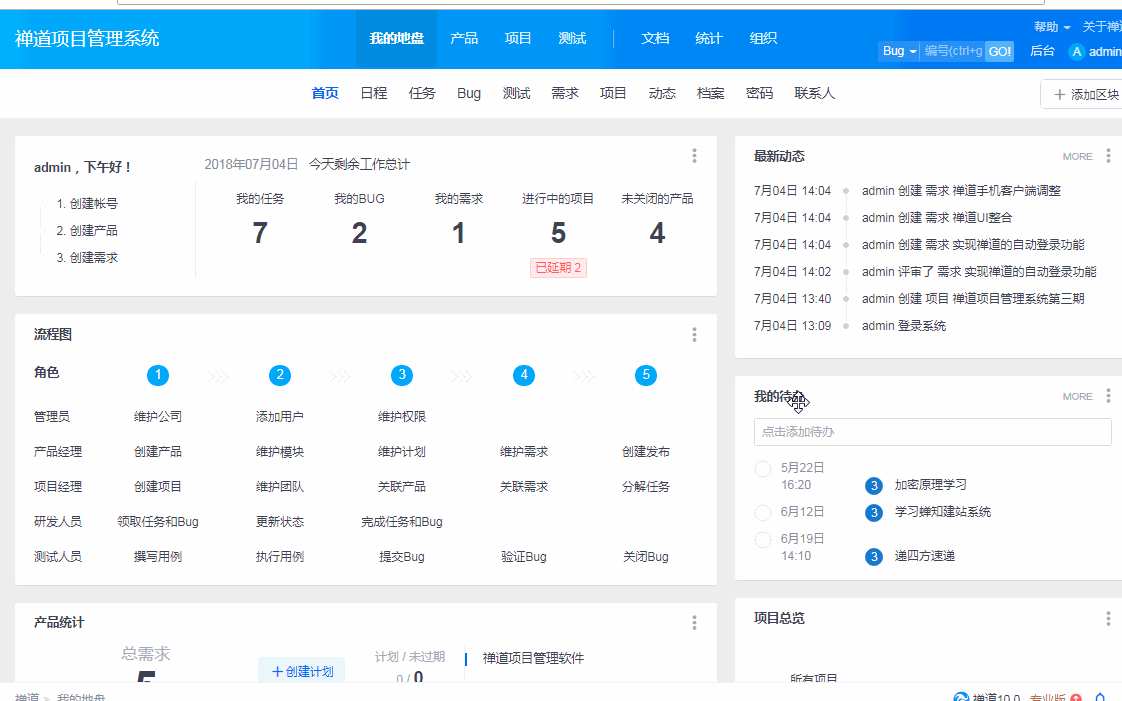Open the 流程图 block three-dot menu

tap(694, 335)
